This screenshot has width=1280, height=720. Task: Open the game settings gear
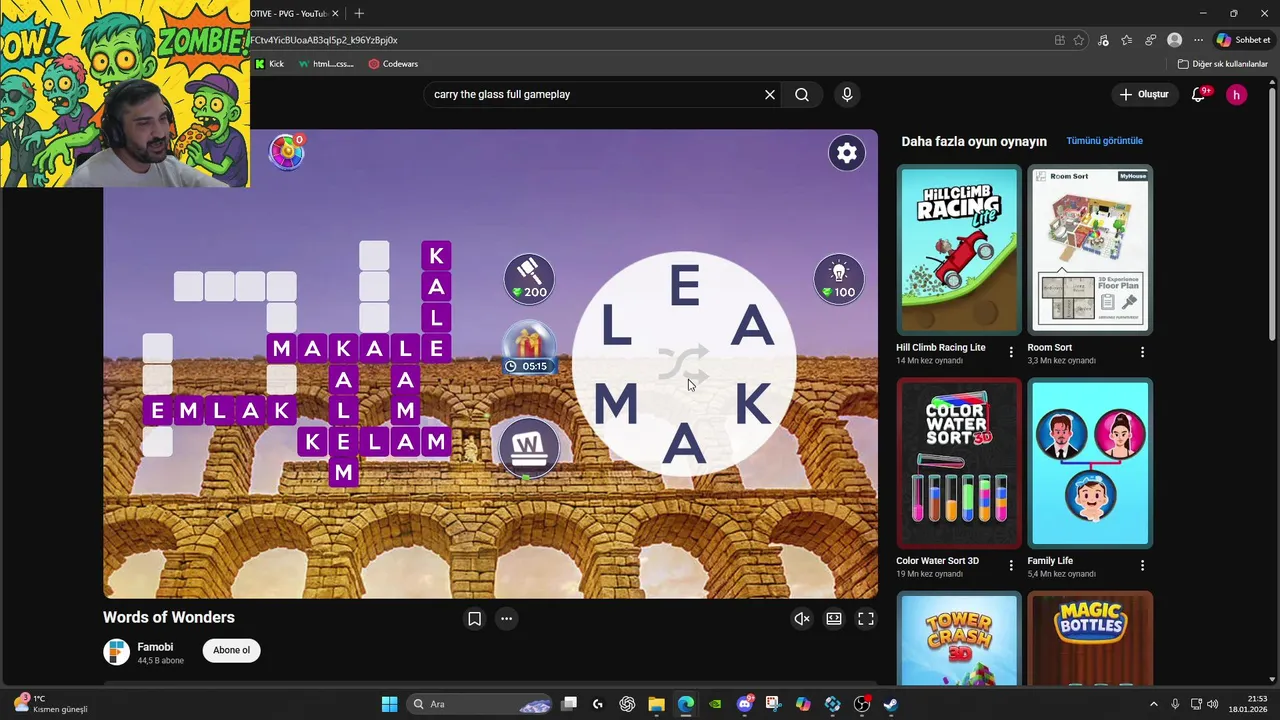[x=847, y=153]
